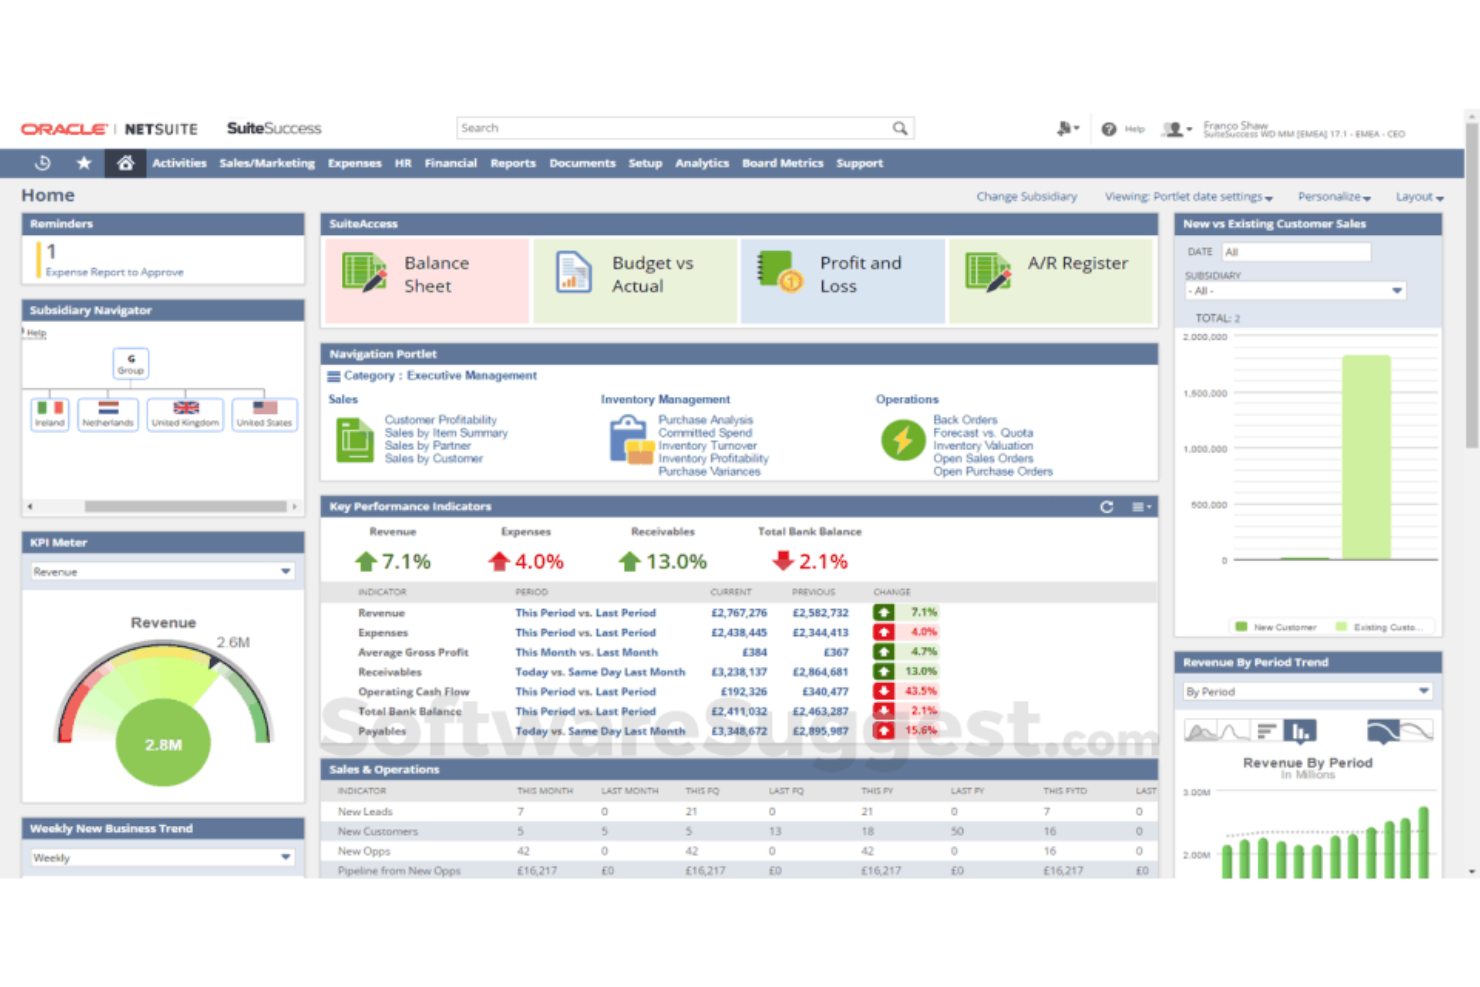
Task: Open the Analytics menu
Action: [x=702, y=163]
